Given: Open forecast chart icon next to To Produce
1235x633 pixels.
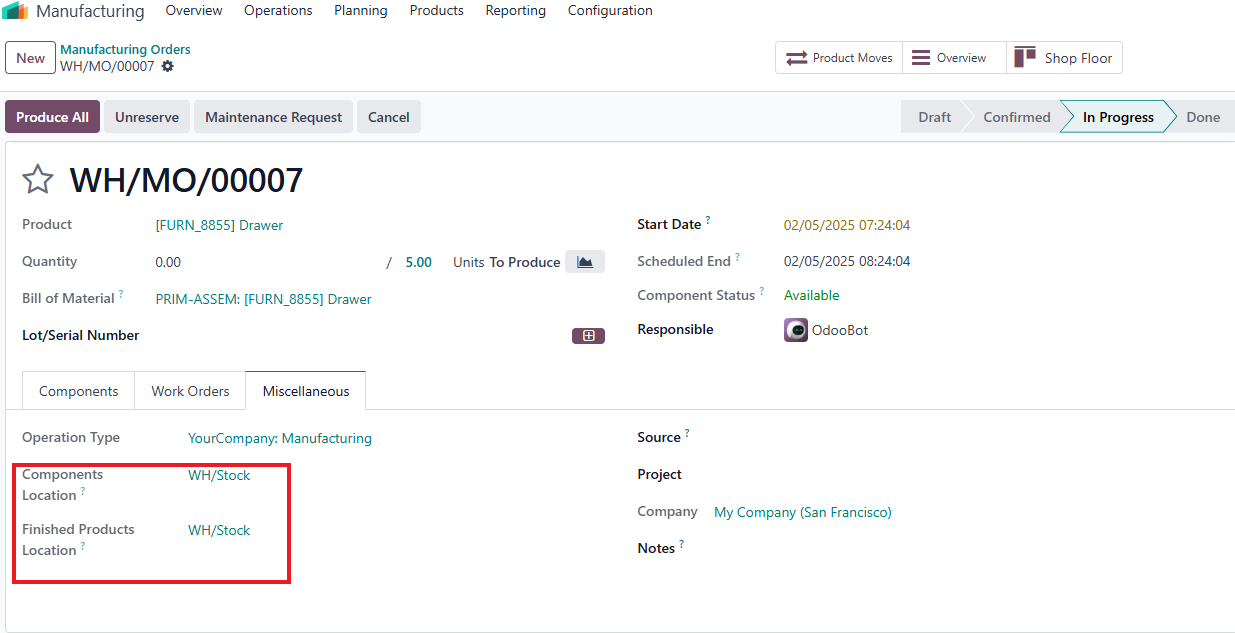Looking at the screenshot, I should click(585, 262).
